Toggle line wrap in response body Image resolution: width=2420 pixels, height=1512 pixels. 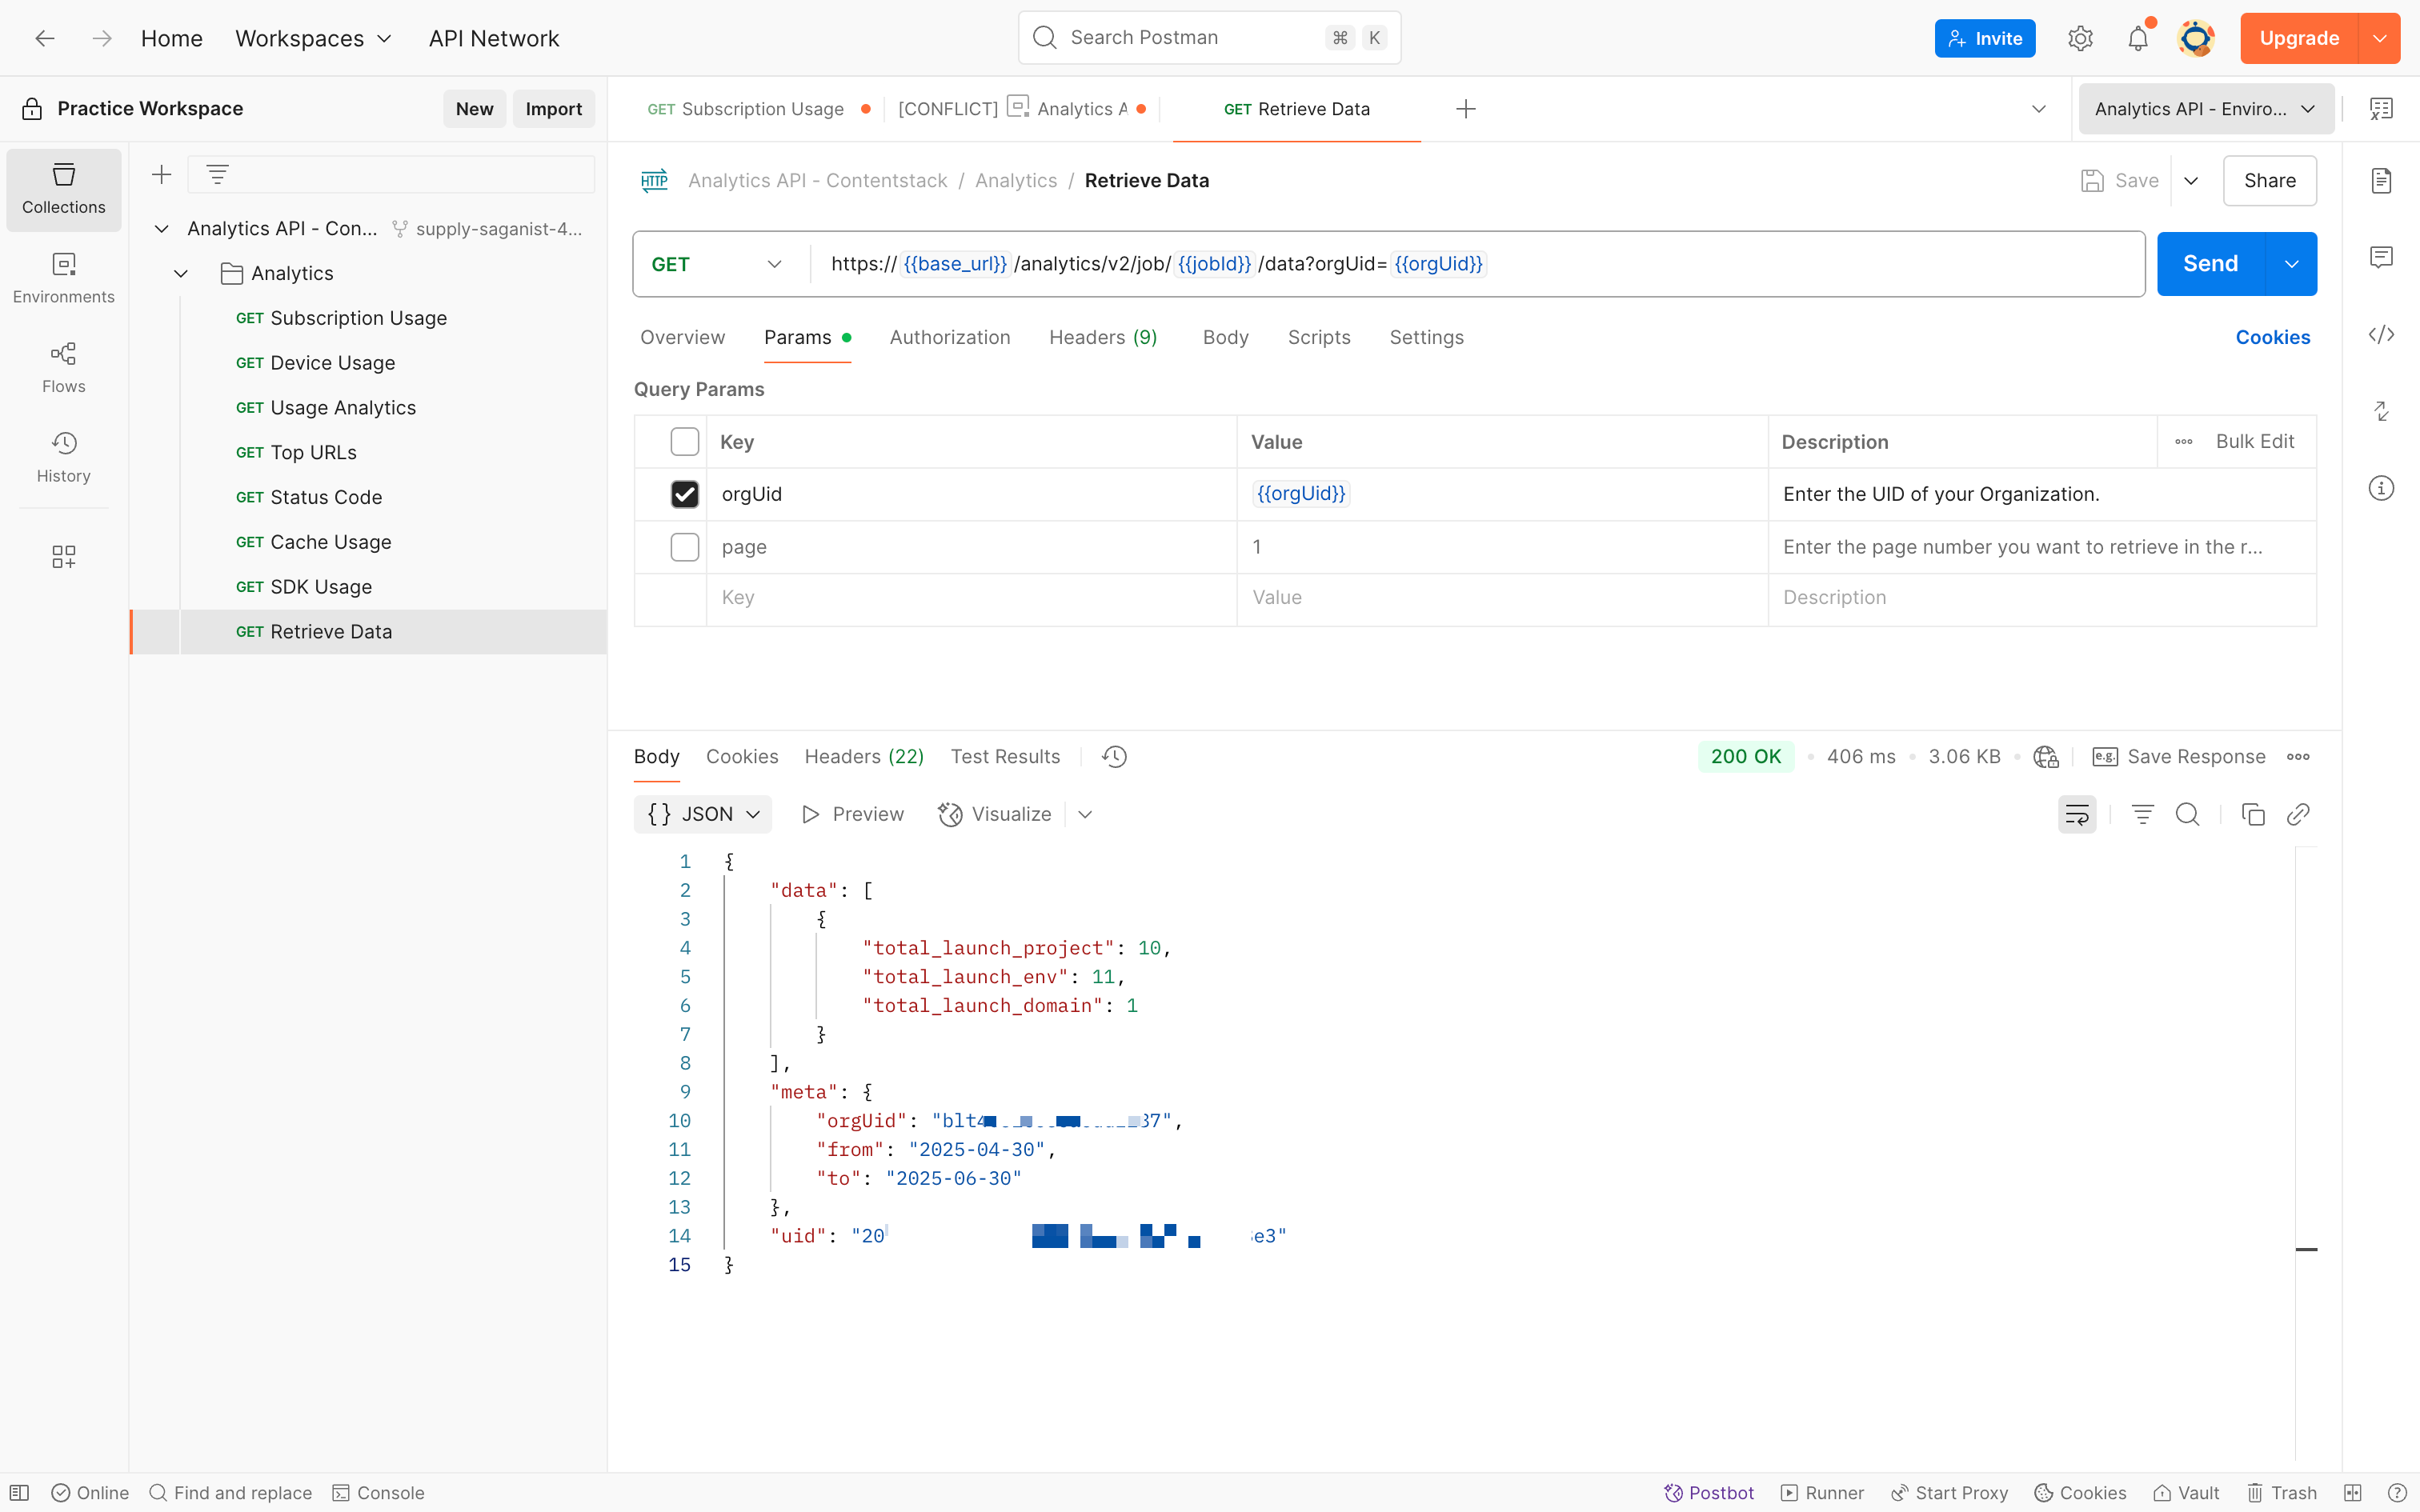[2077, 815]
